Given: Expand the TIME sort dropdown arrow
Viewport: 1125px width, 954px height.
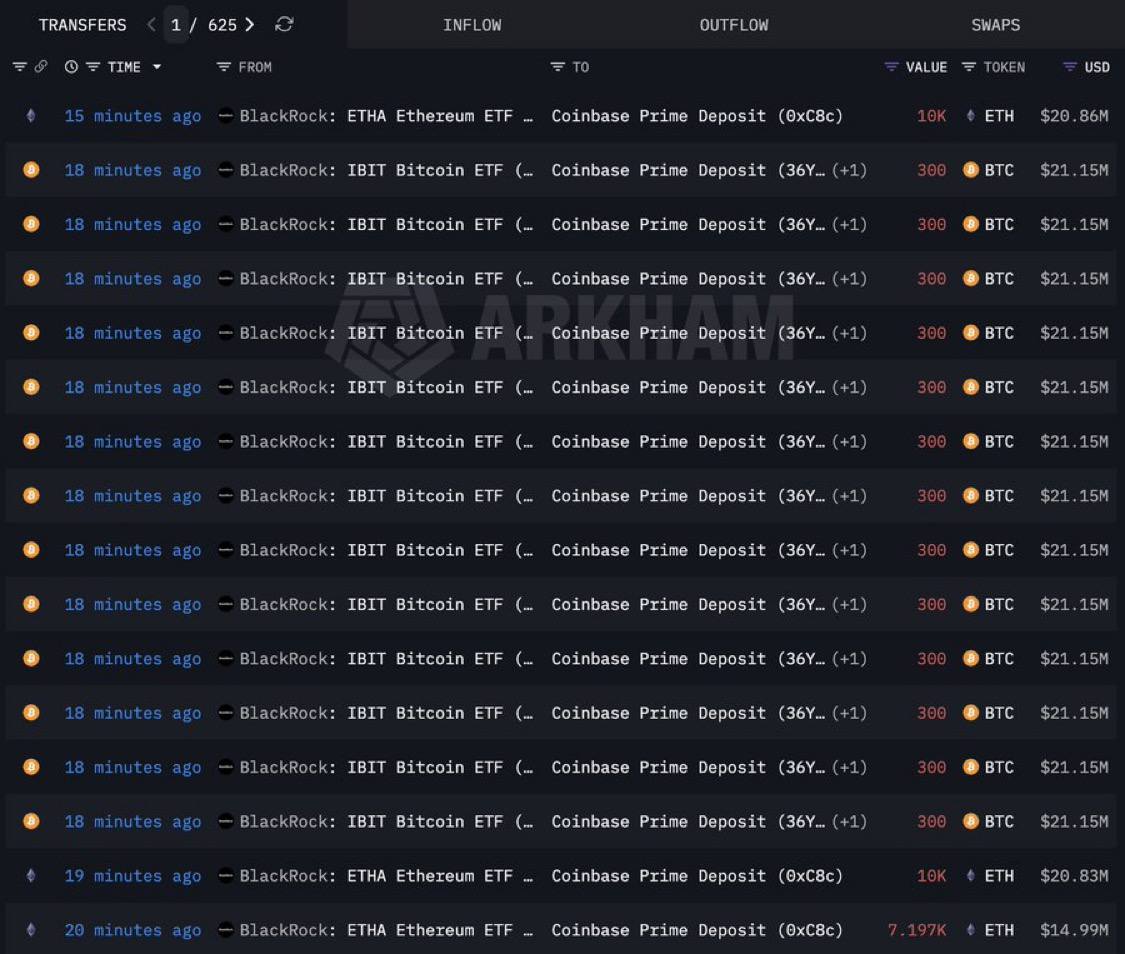Looking at the screenshot, I should coord(157,67).
